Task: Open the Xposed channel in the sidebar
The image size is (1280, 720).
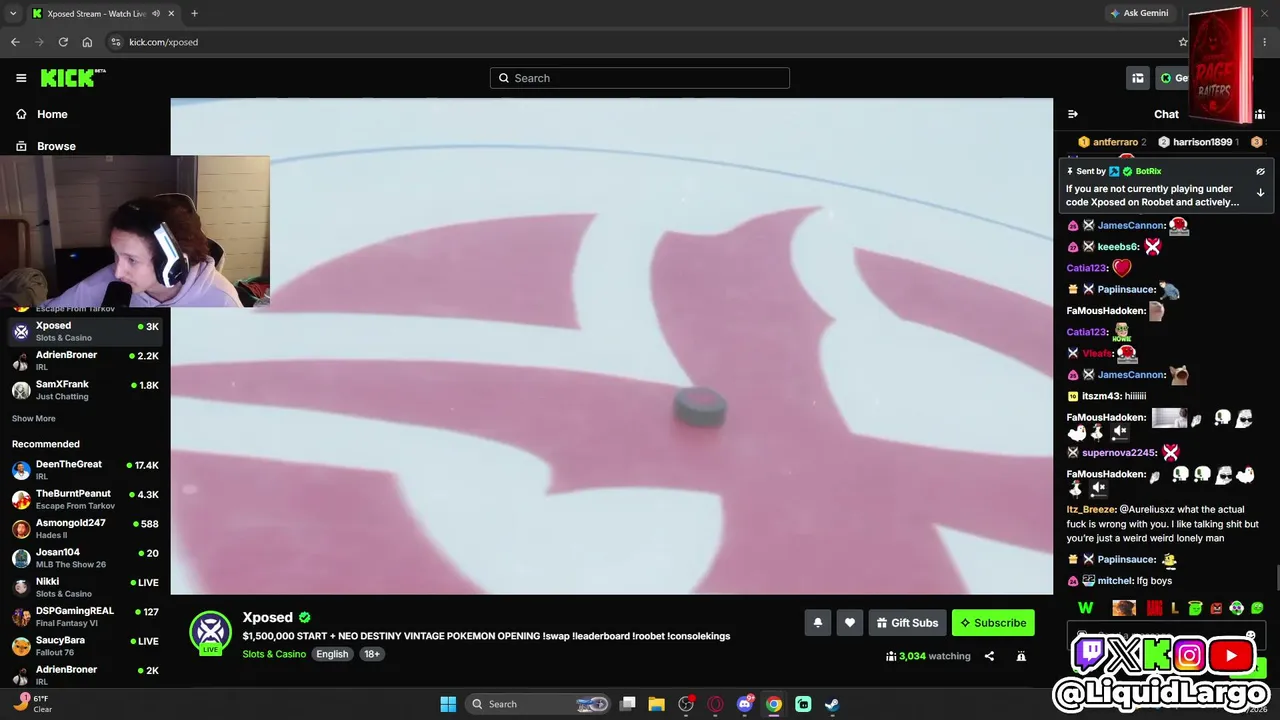Action: [85, 330]
